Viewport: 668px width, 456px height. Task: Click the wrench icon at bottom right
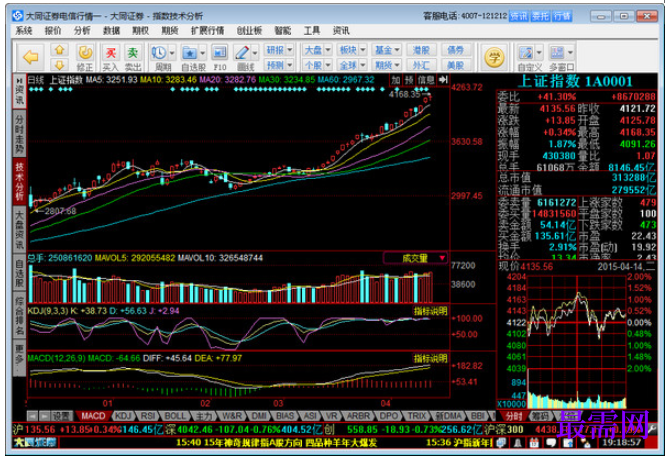tap(652, 429)
